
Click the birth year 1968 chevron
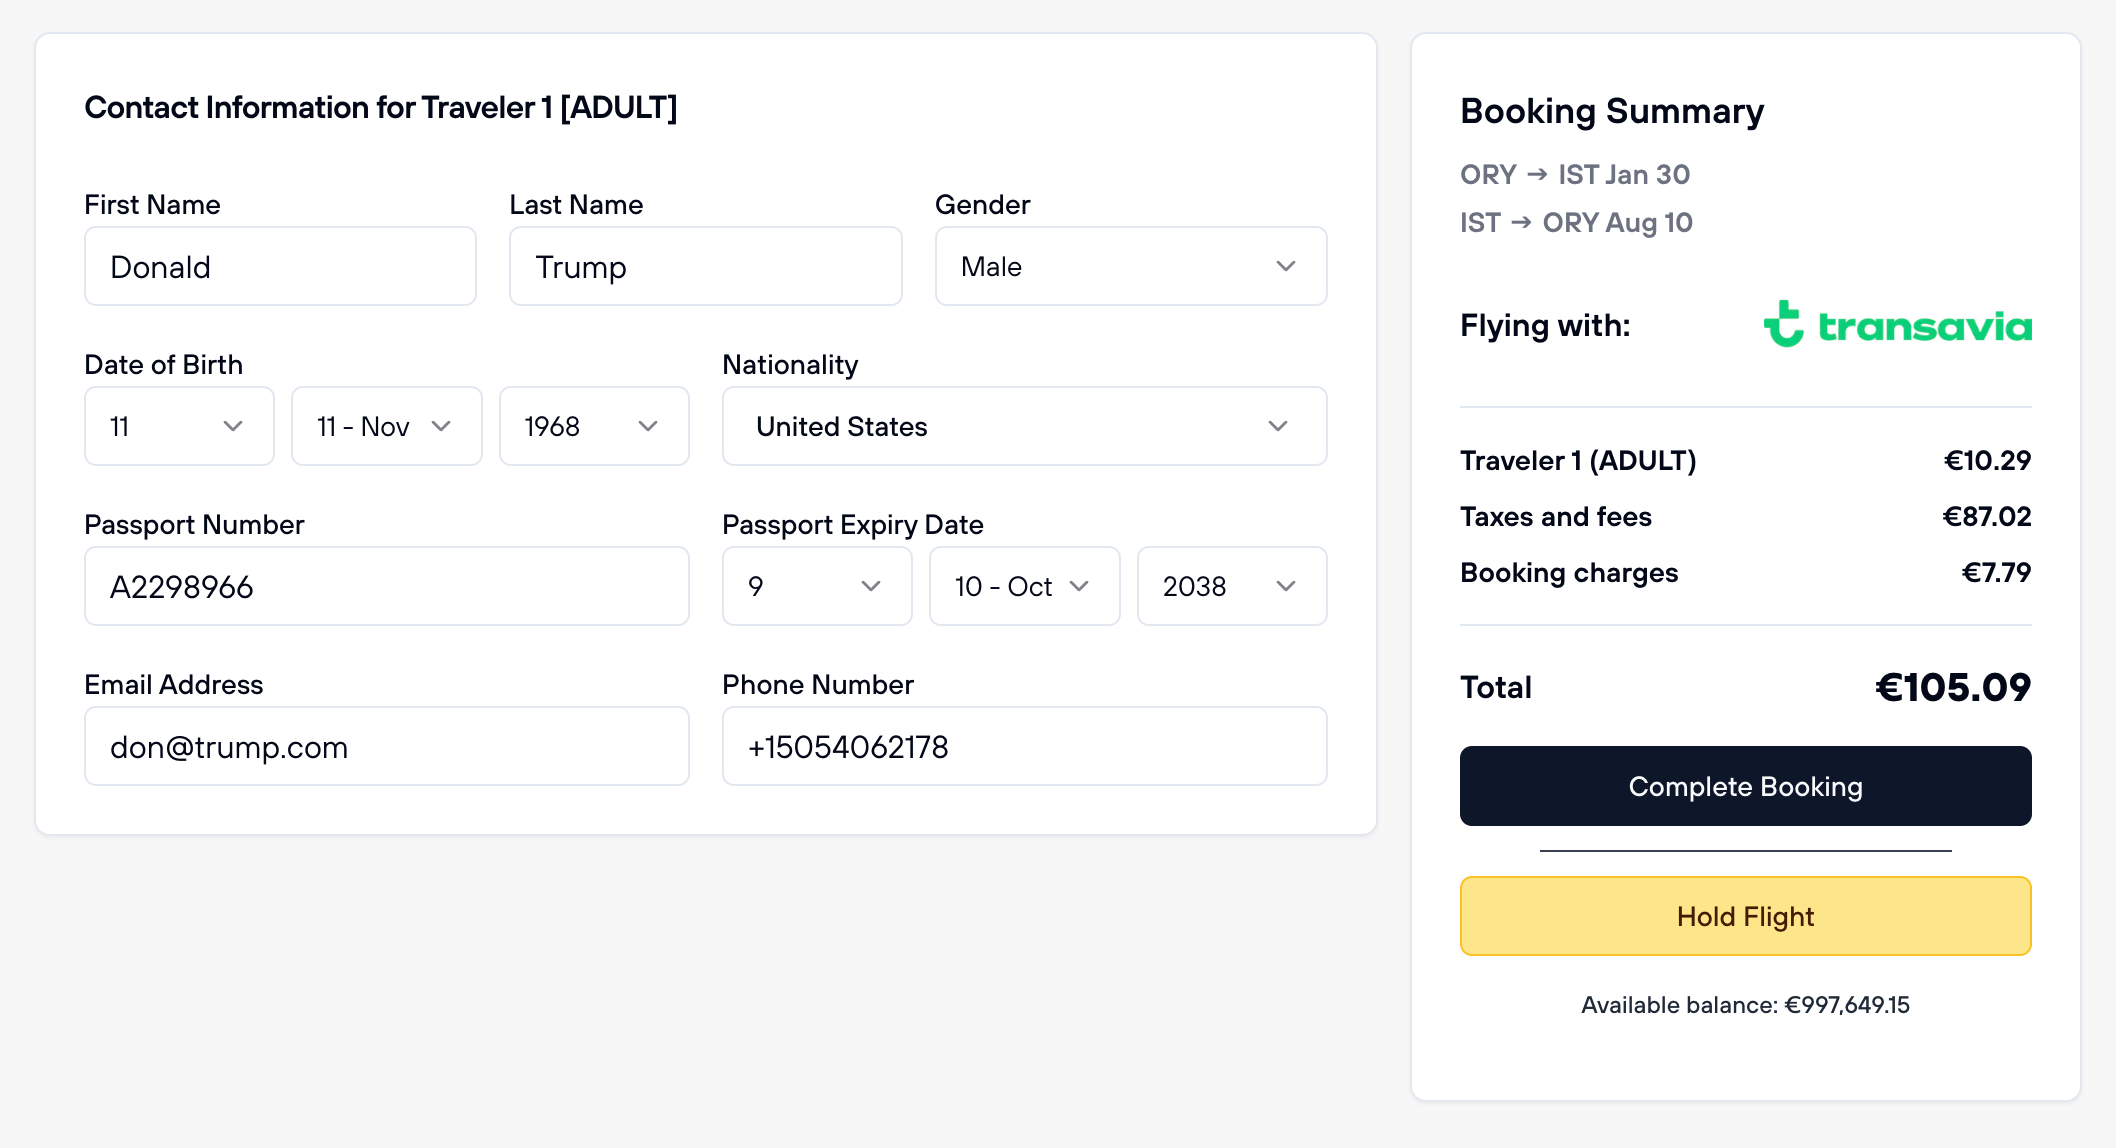click(648, 426)
